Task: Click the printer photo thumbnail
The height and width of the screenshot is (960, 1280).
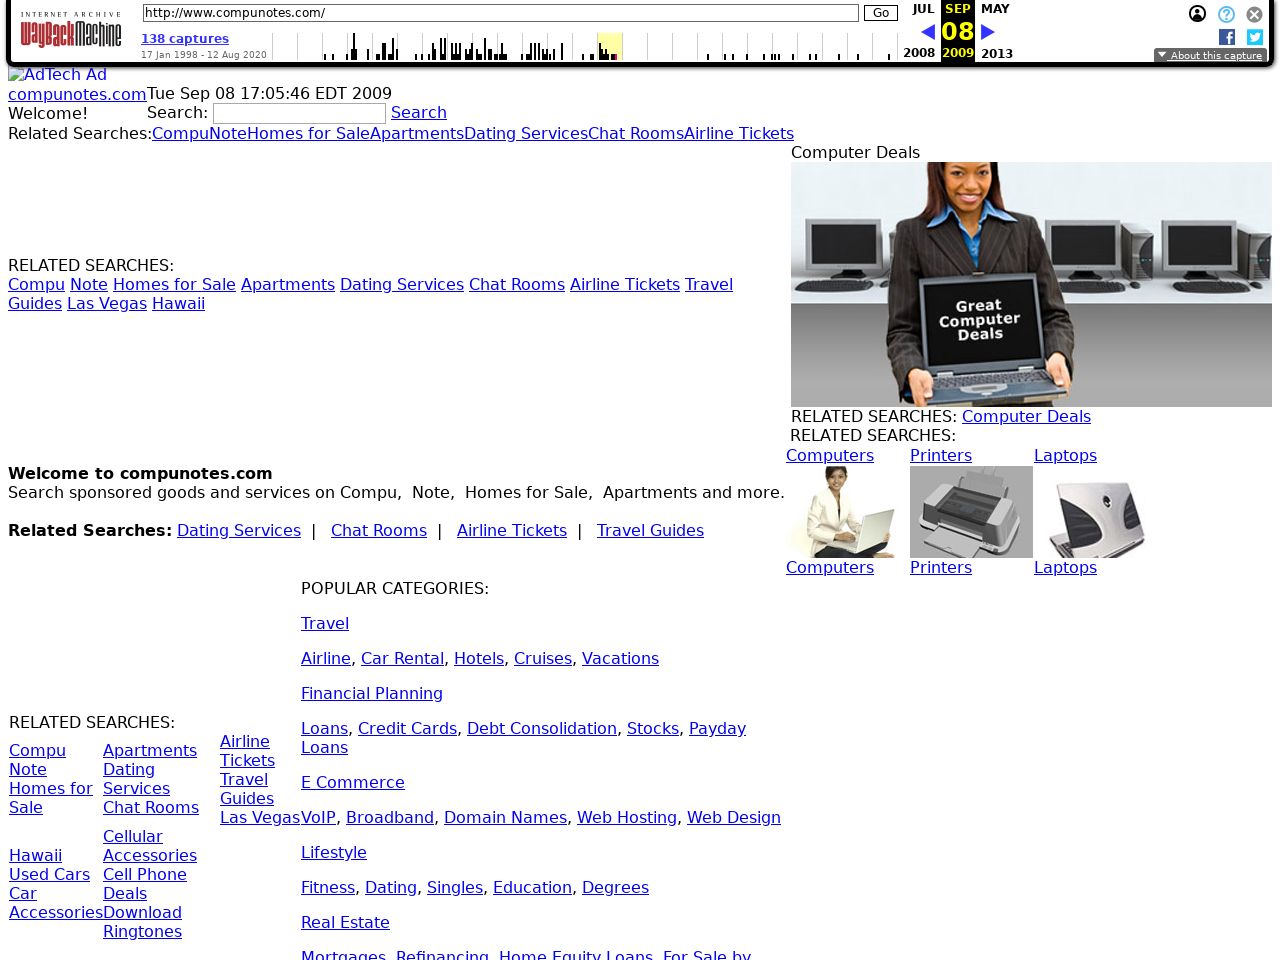Action: point(971,512)
